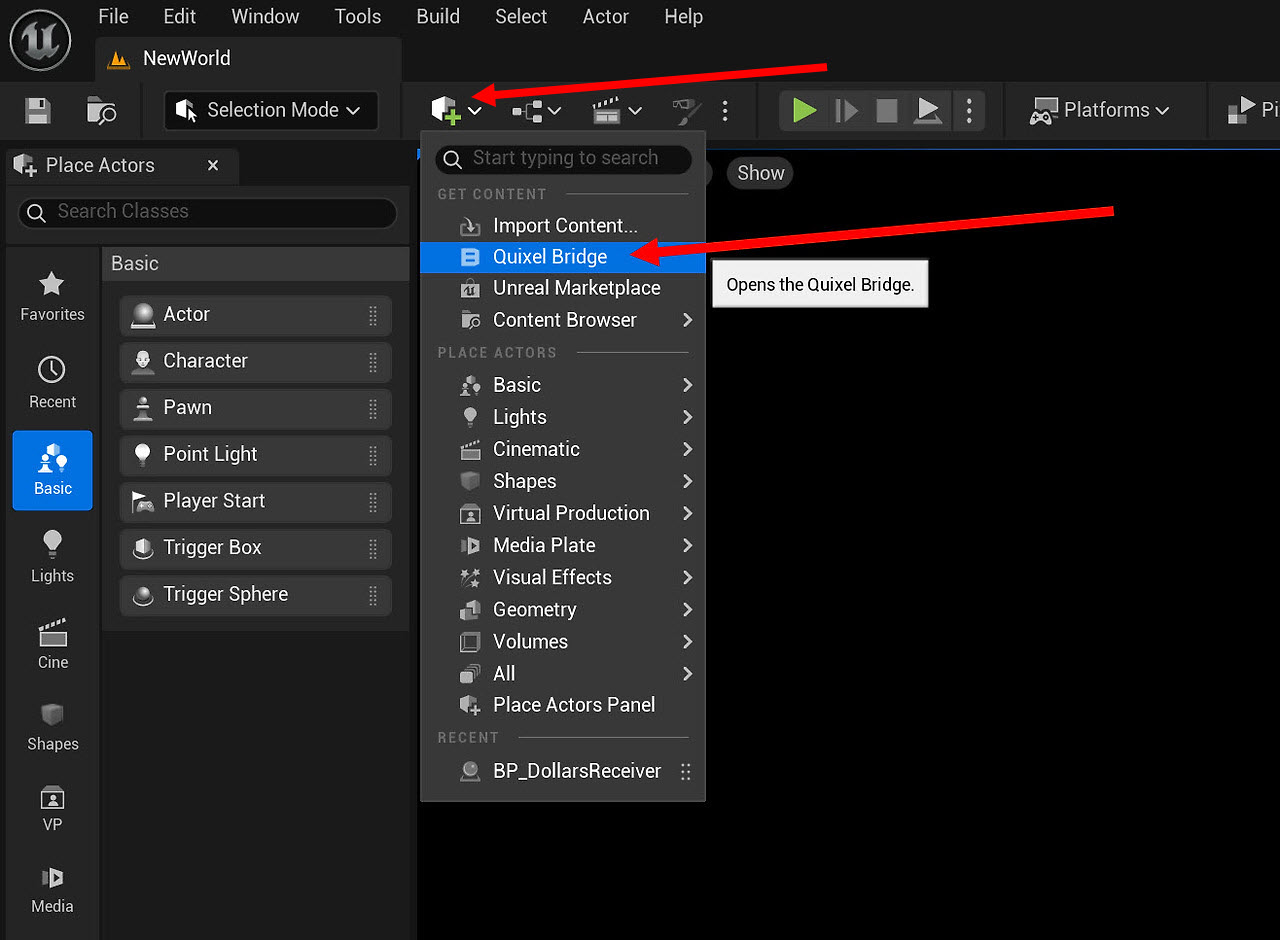This screenshot has height=940, width=1280.
Task: Click the Unreal Engine logo icon
Action: coord(40,40)
